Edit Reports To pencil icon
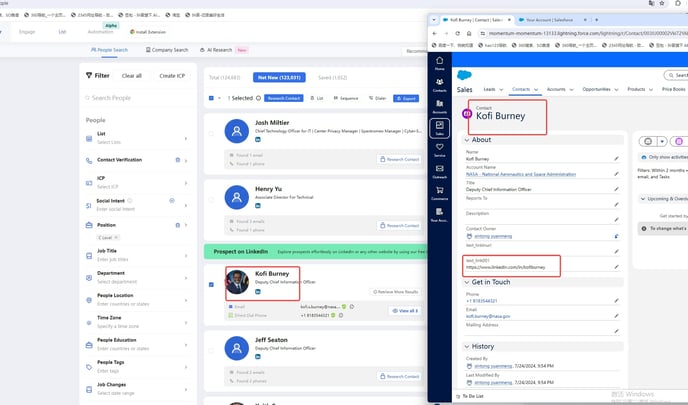The width and height of the screenshot is (688, 405). click(616, 204)
